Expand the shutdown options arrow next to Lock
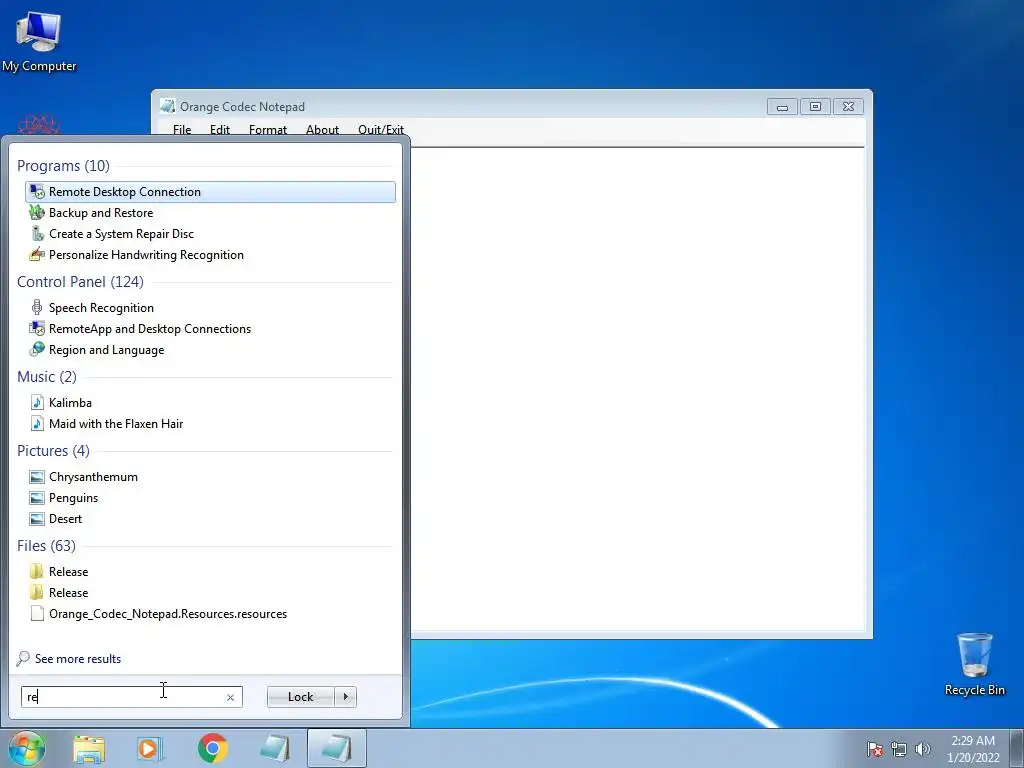This screenshot has width=1024, height=768. pyautogui.click(x=345, y=697)
